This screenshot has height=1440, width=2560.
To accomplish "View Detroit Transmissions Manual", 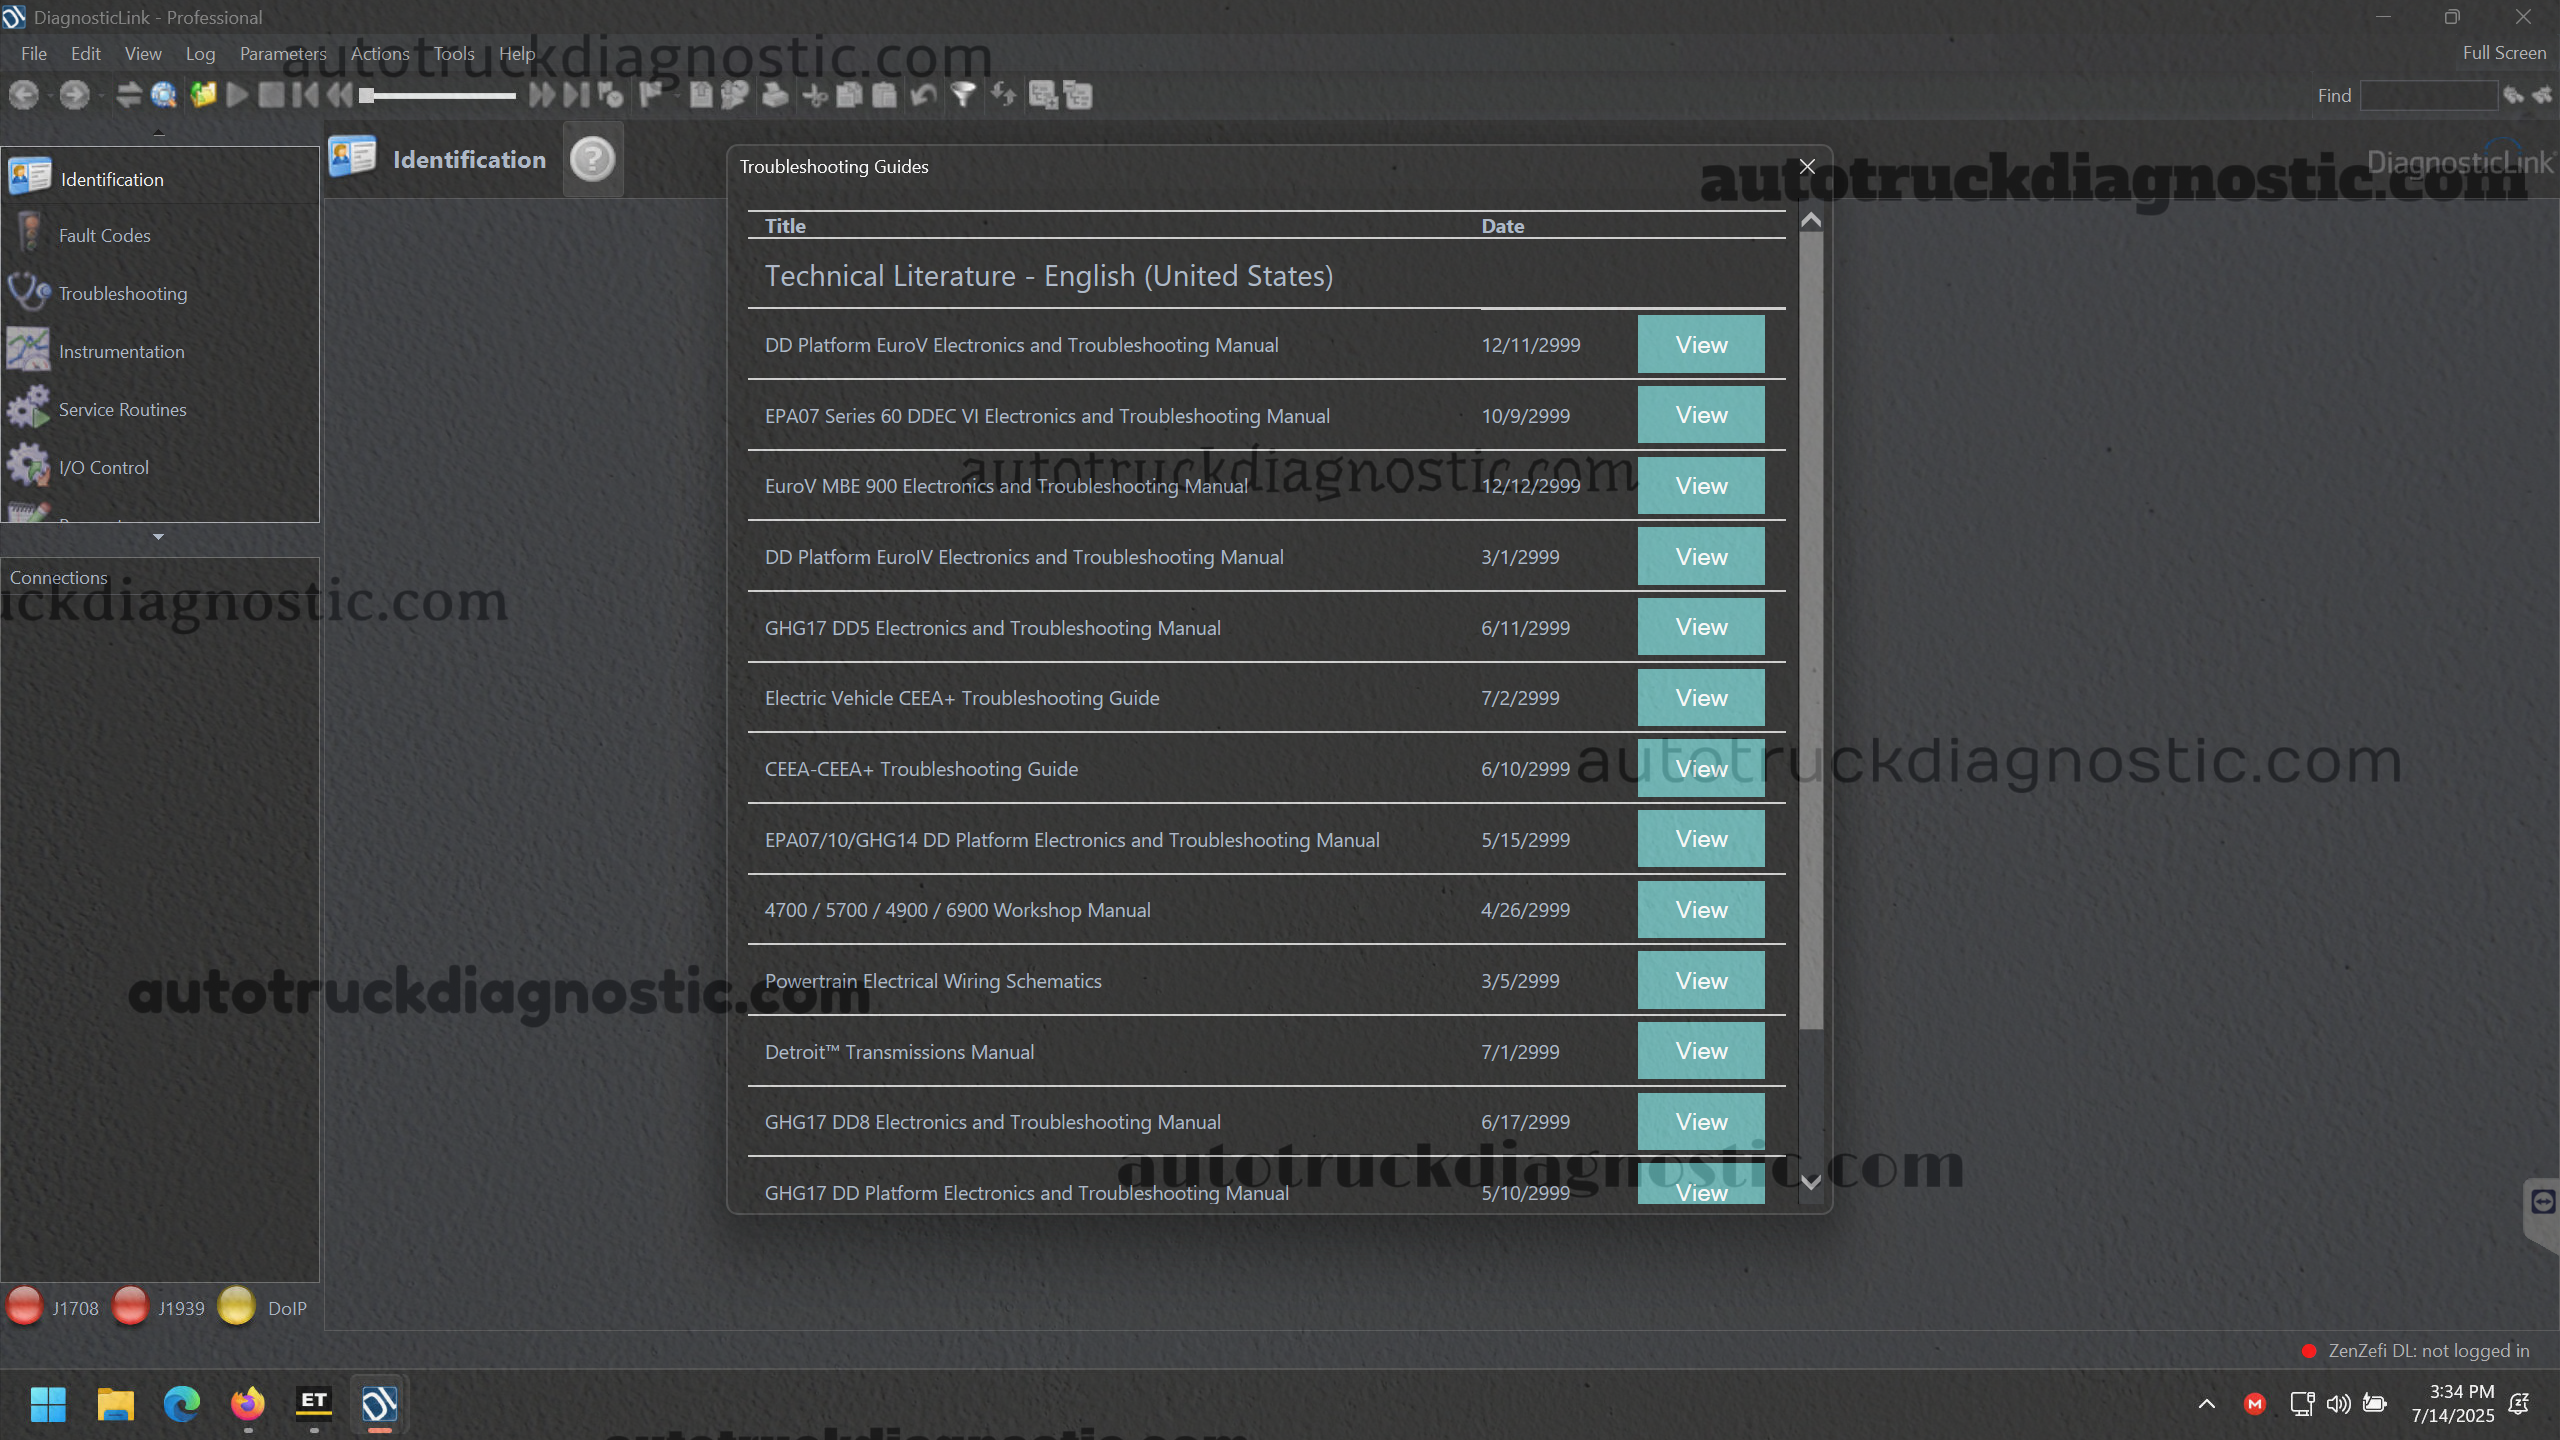I will pos(1700,1051).
